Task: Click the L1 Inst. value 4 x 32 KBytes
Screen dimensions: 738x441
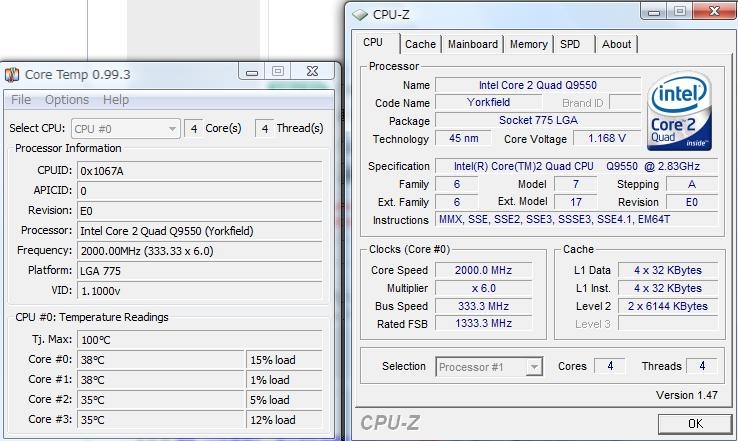Action: [667, 288]
